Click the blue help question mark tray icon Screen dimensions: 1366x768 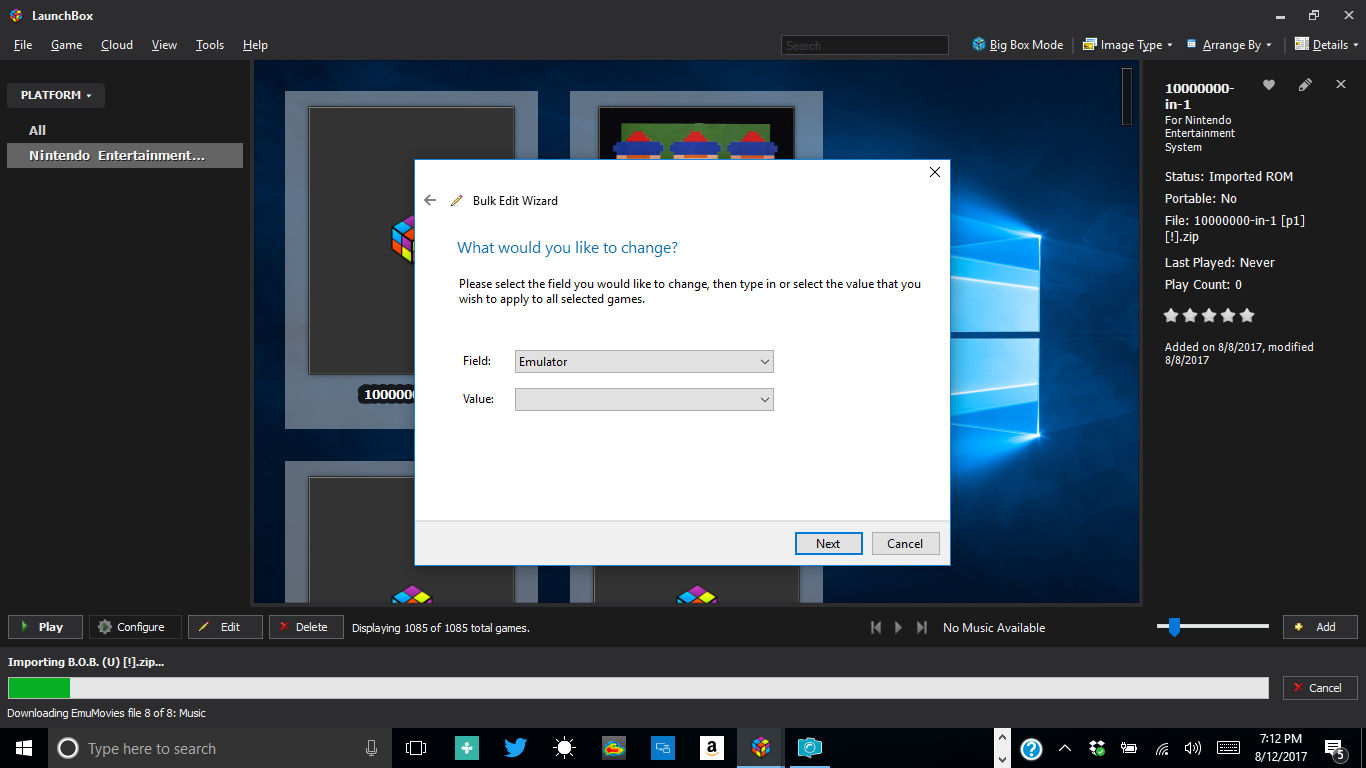(1031, 748)
